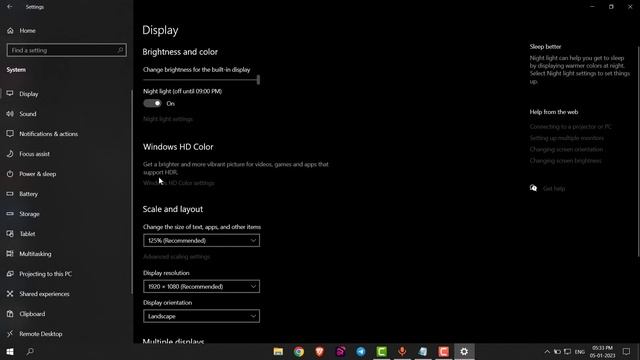Click the sidebar vertical scrollbar
This screenshot has height=360, width=640.
tap(131, 191)
